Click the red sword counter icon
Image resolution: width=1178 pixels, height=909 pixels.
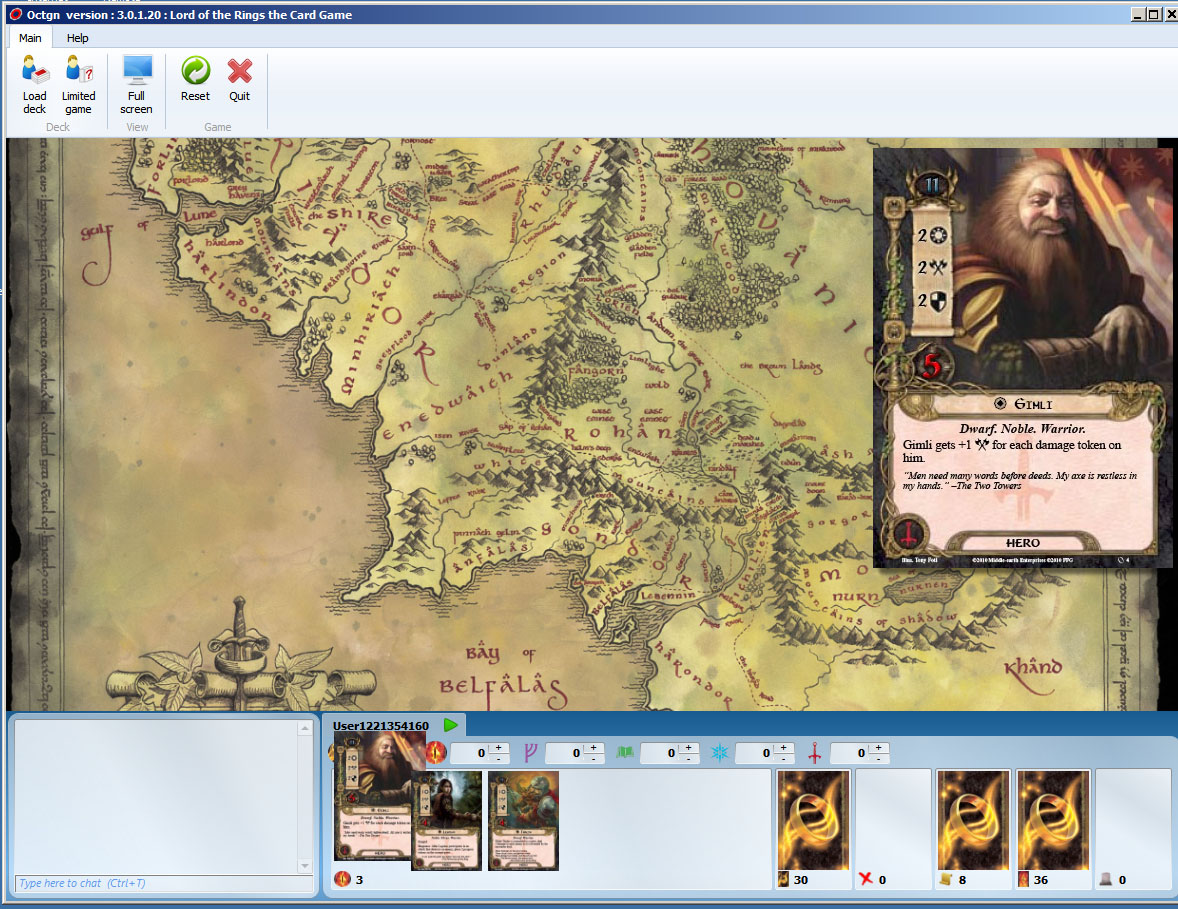tap(814, 752)
